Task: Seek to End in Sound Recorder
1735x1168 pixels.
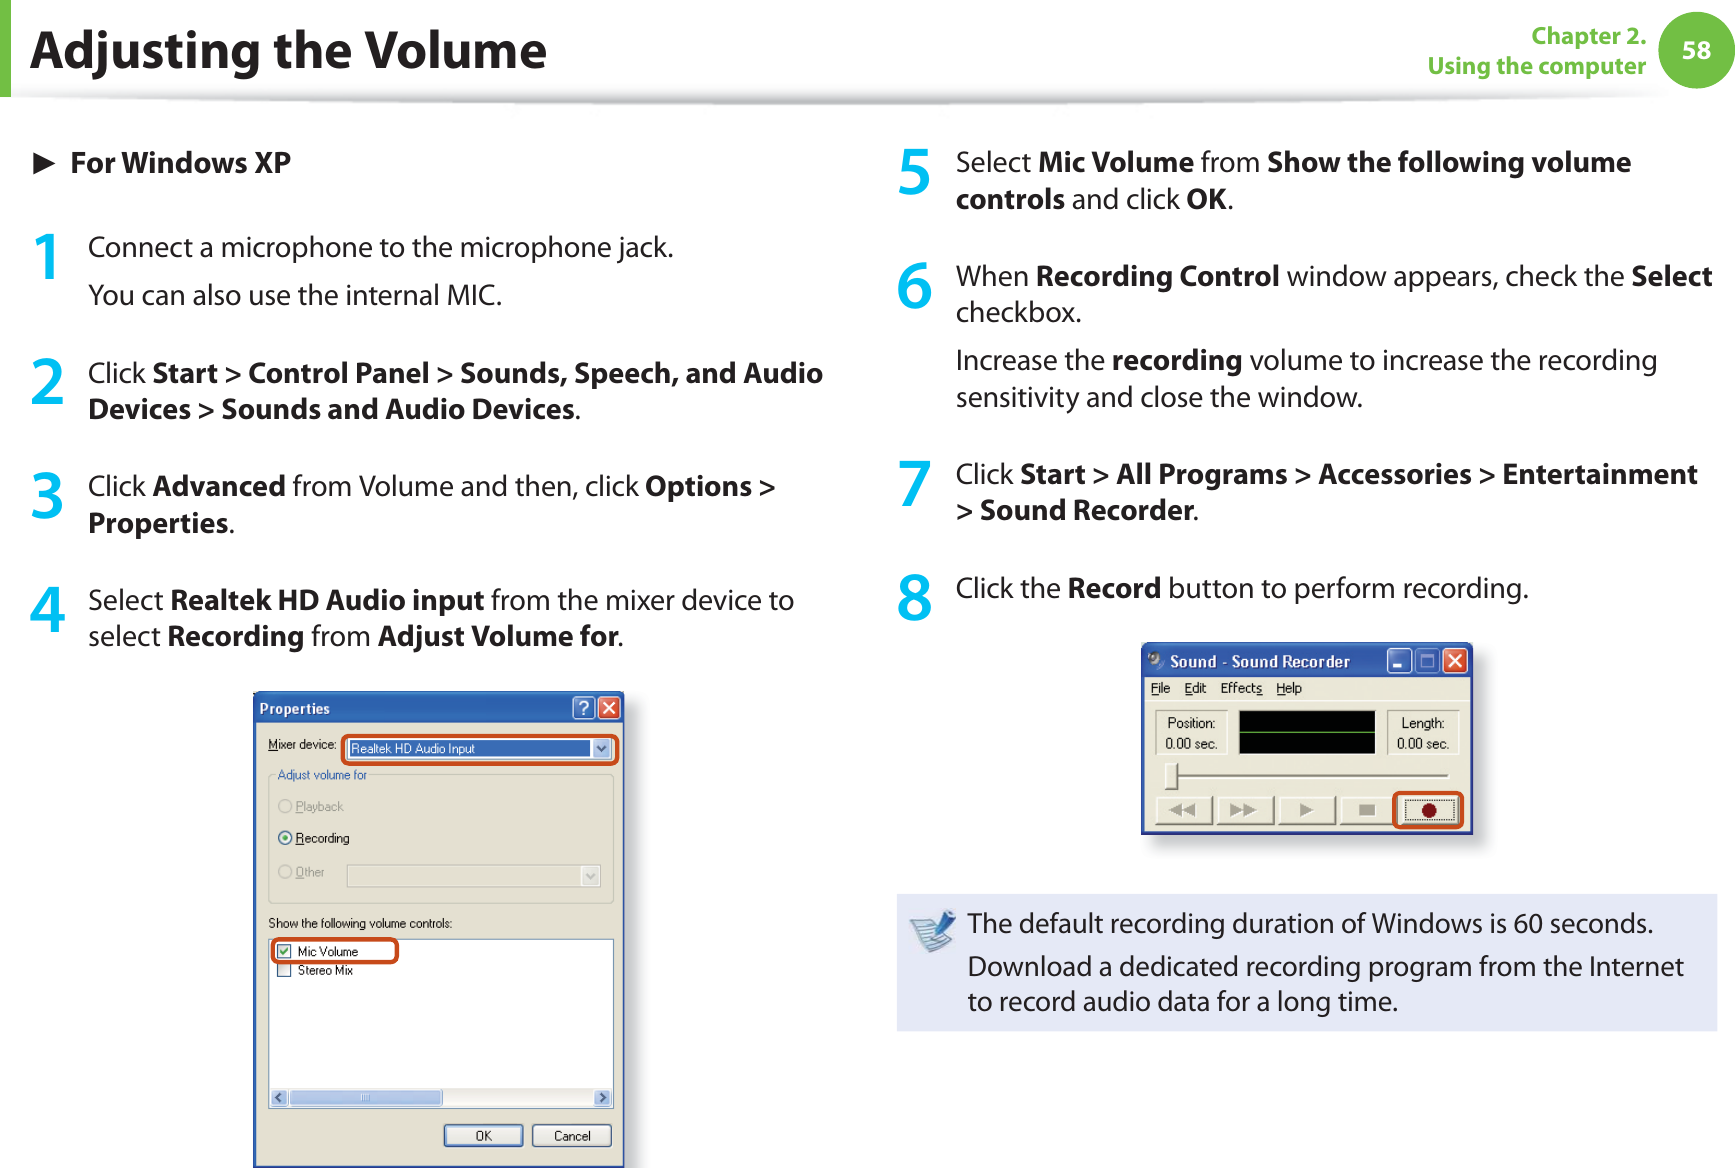Action: coord(1244,810)
